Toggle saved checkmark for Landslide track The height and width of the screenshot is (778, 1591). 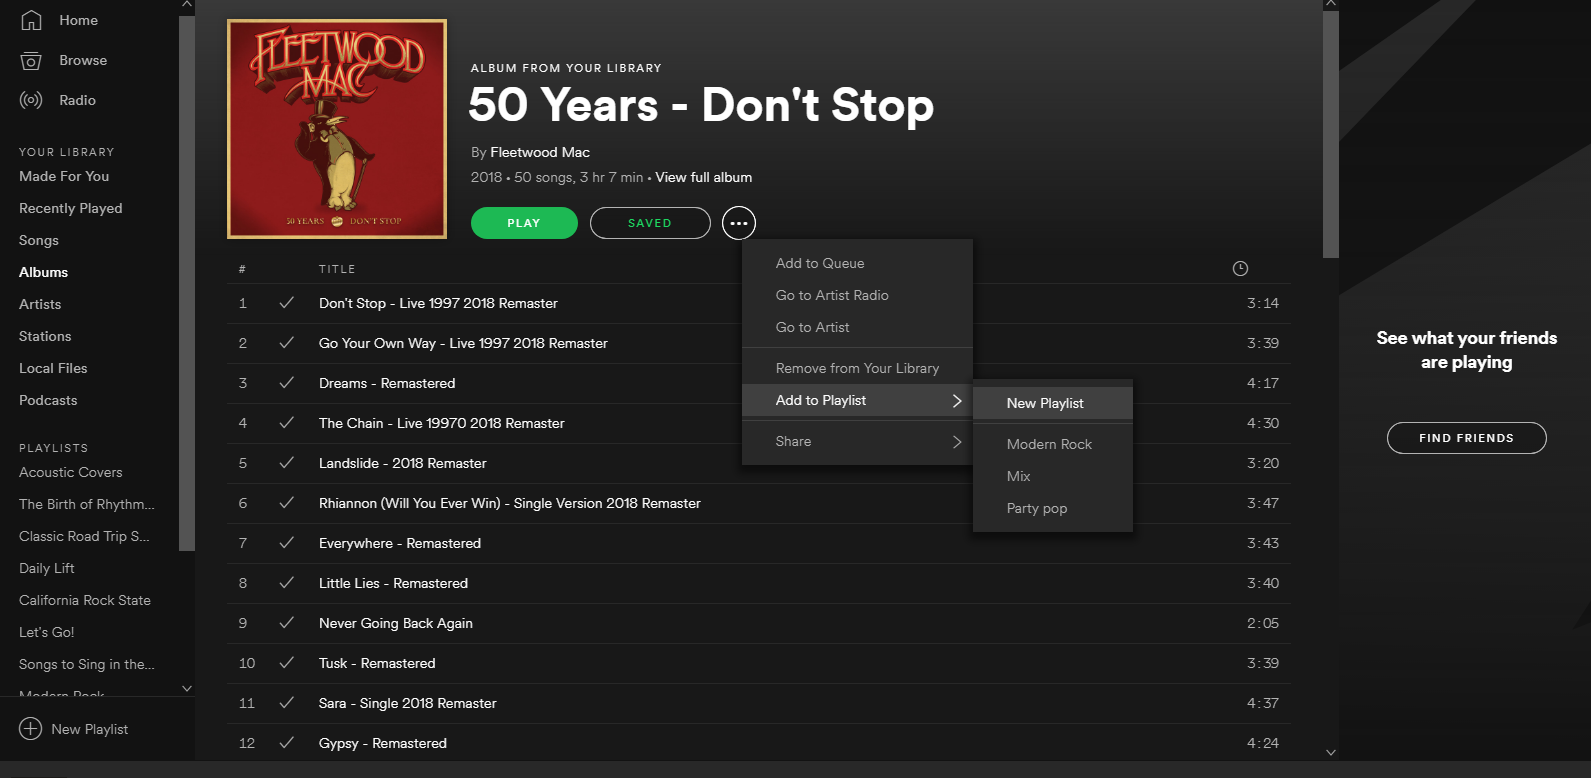[286, 463]
